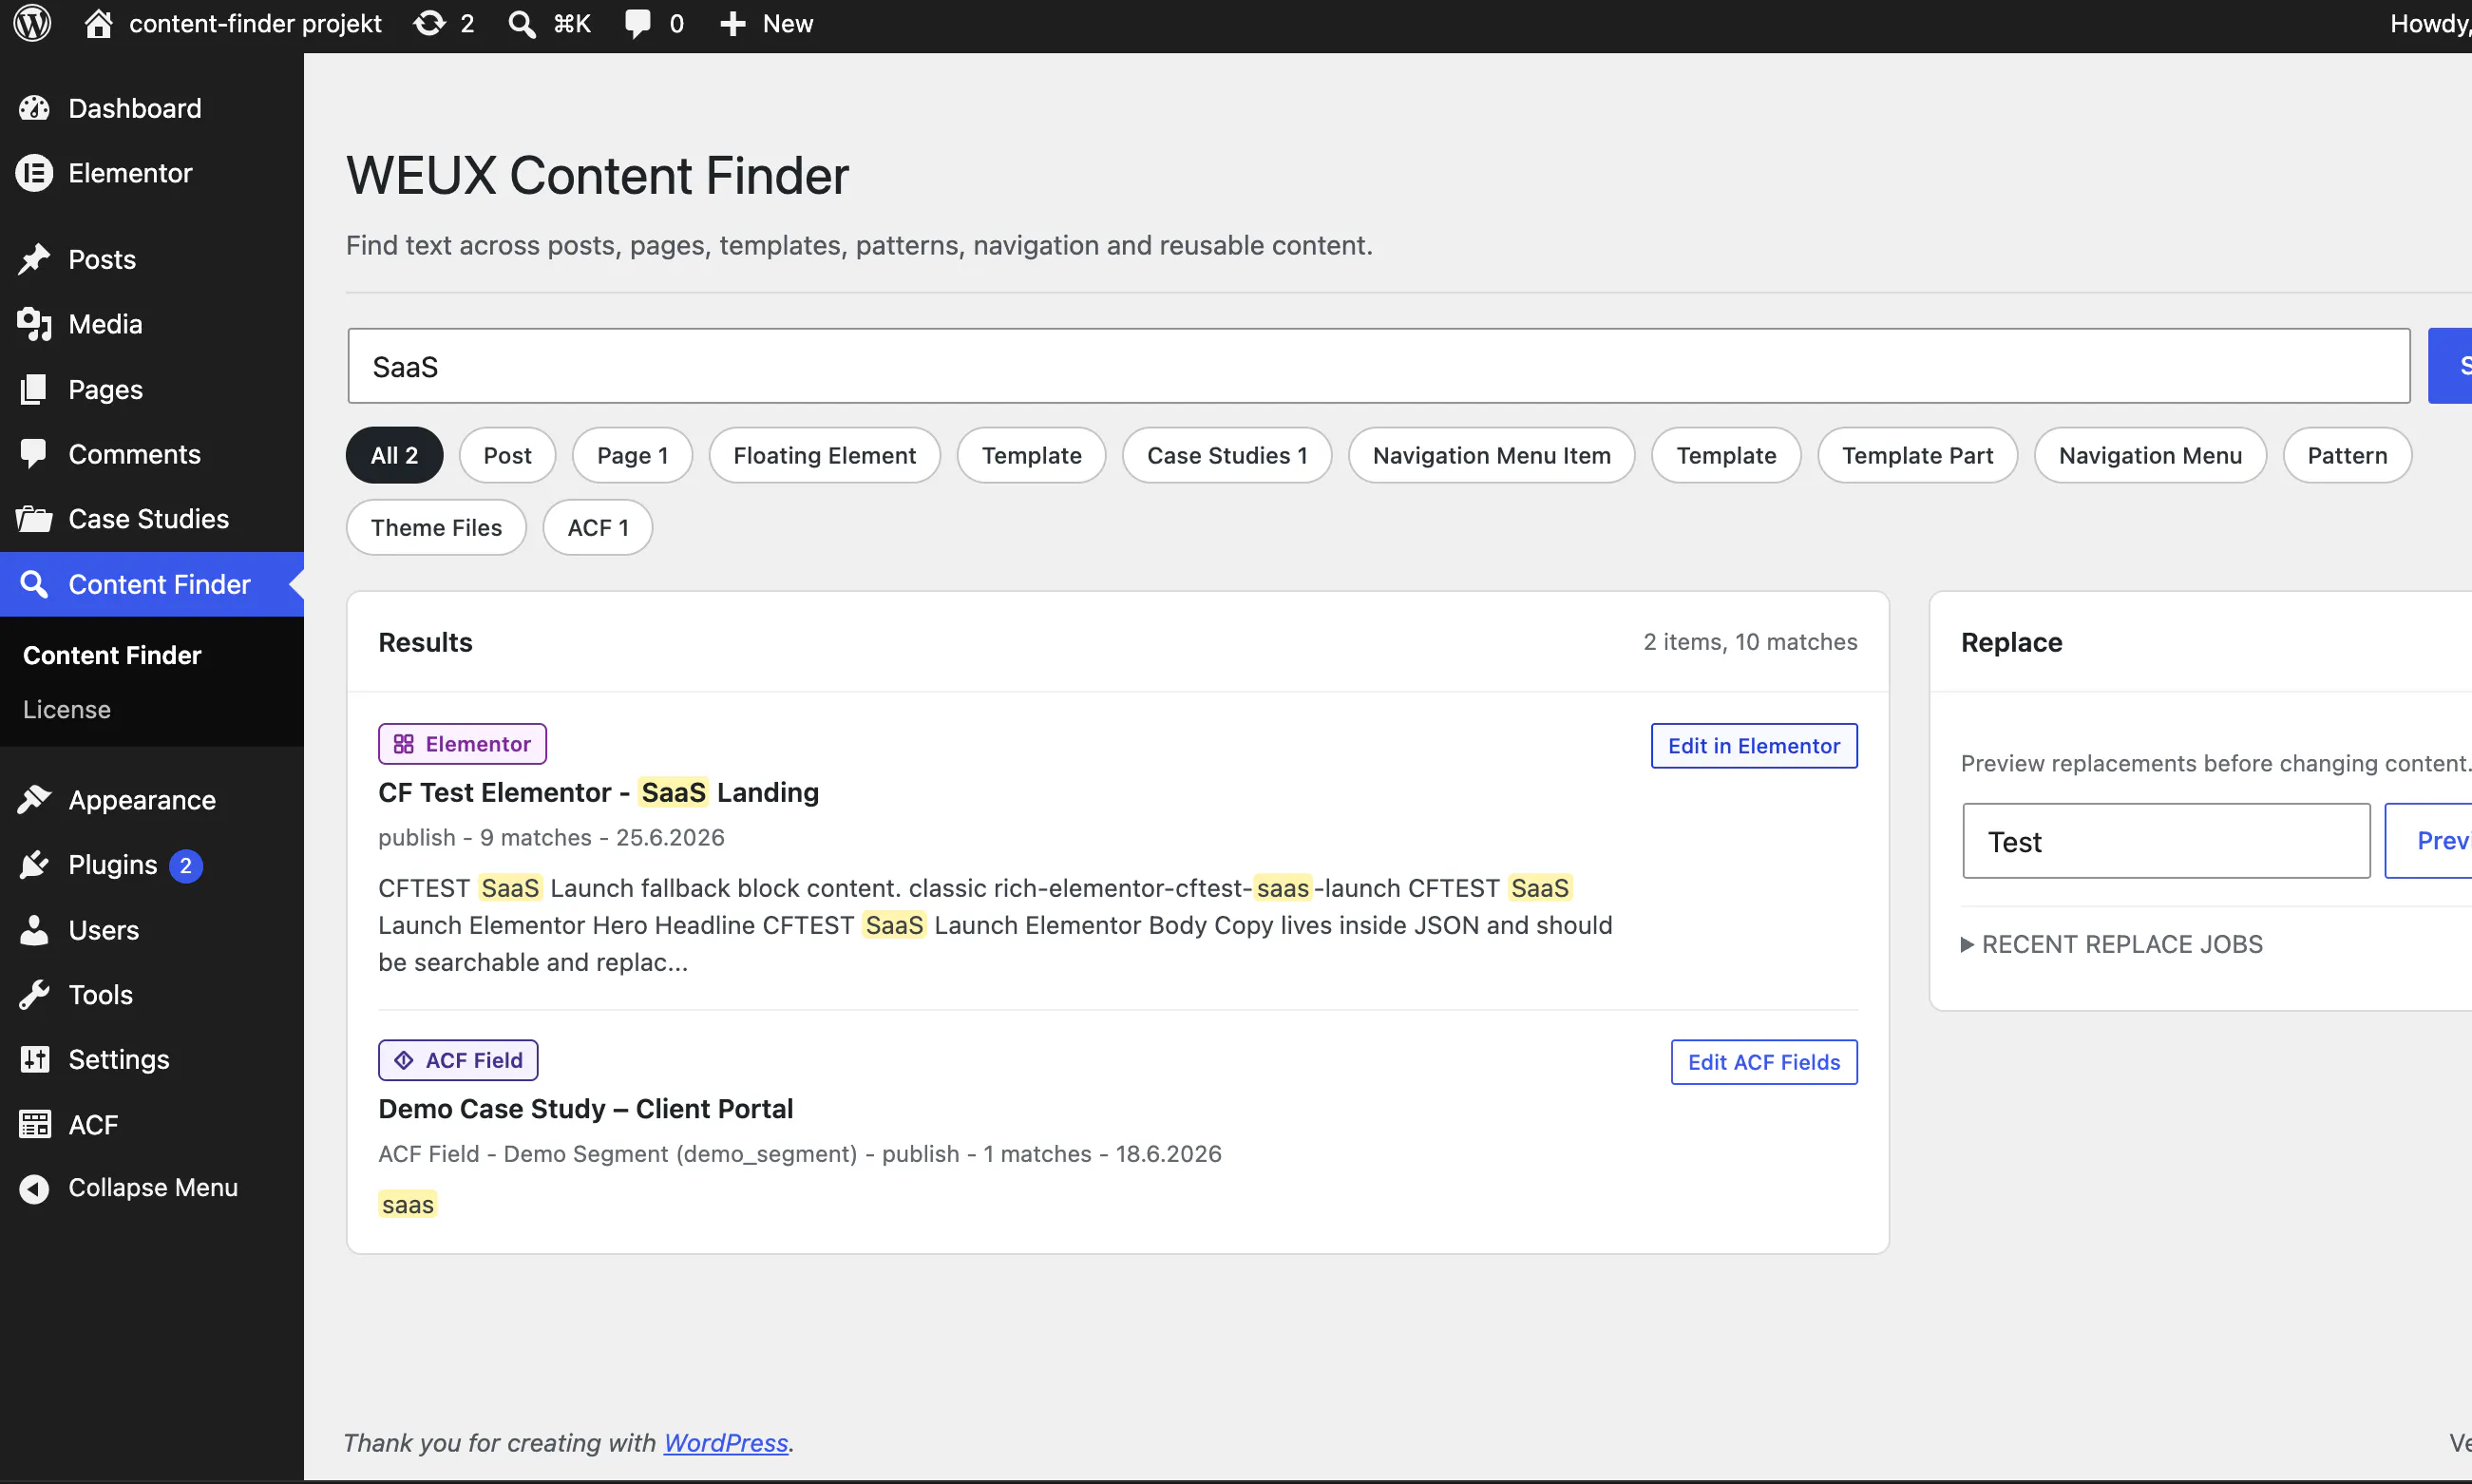Click the plus icon beside New
This screenshot has height=1484, width=2472.
733,23
